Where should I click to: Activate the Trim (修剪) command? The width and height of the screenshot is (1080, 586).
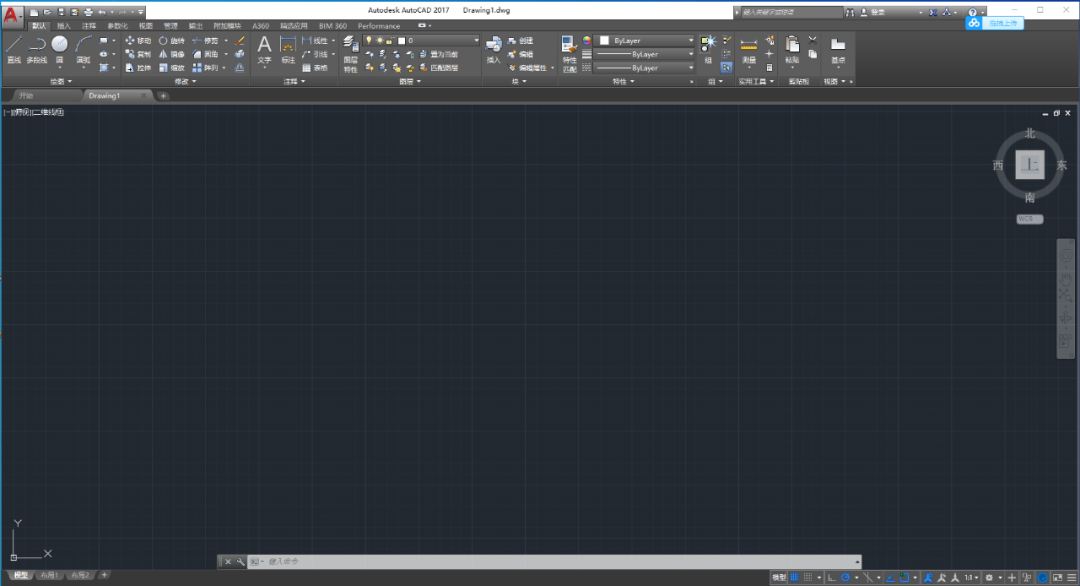point(205,41)
